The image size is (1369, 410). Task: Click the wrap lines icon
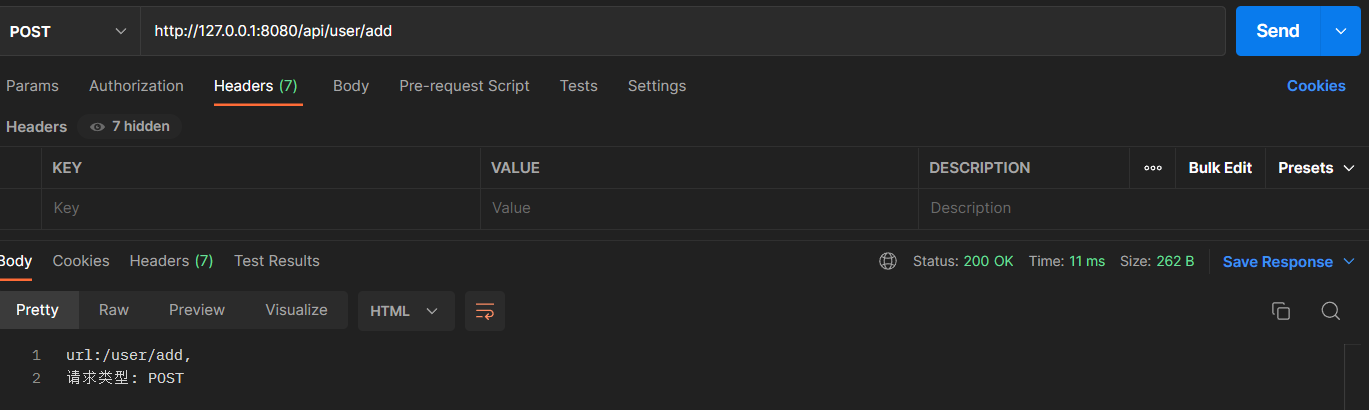tap(485, 311)
